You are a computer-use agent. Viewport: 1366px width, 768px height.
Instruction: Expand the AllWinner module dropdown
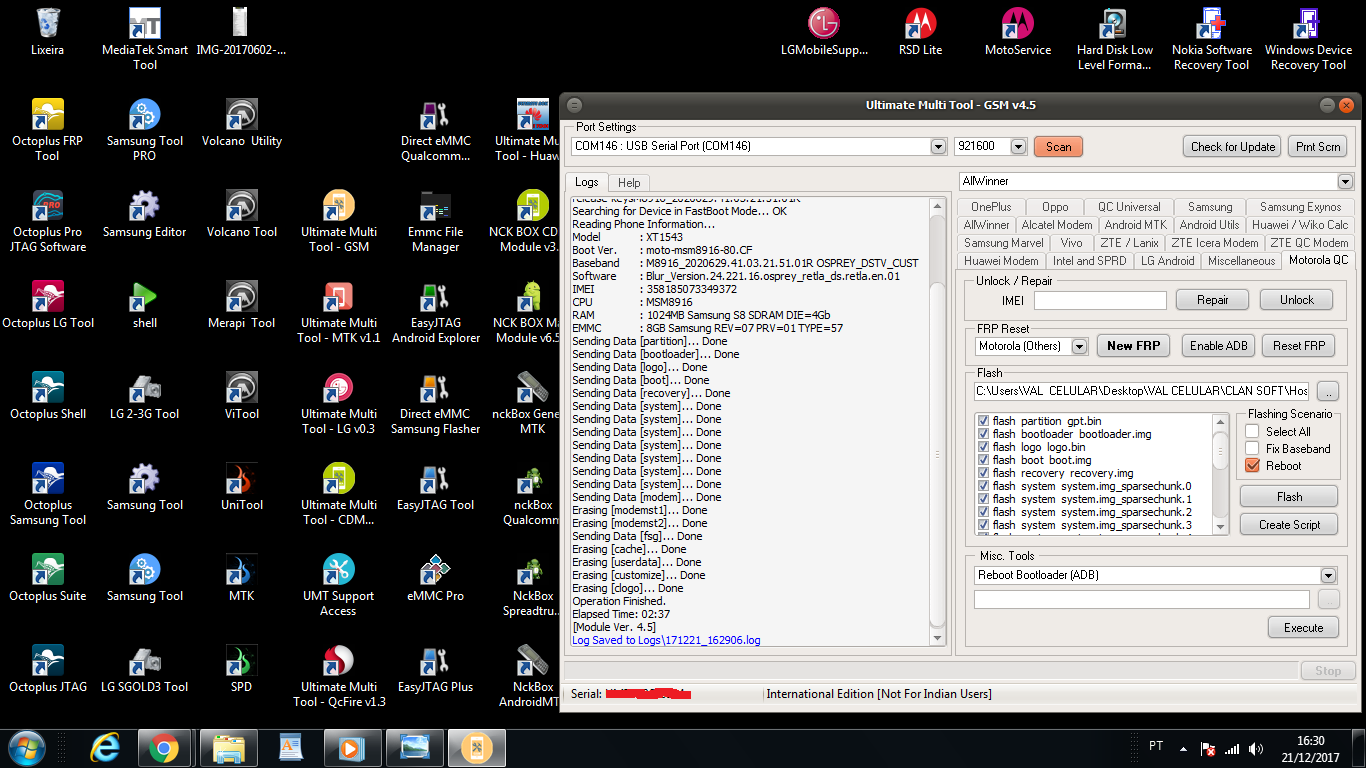[x=1345, y=182]
